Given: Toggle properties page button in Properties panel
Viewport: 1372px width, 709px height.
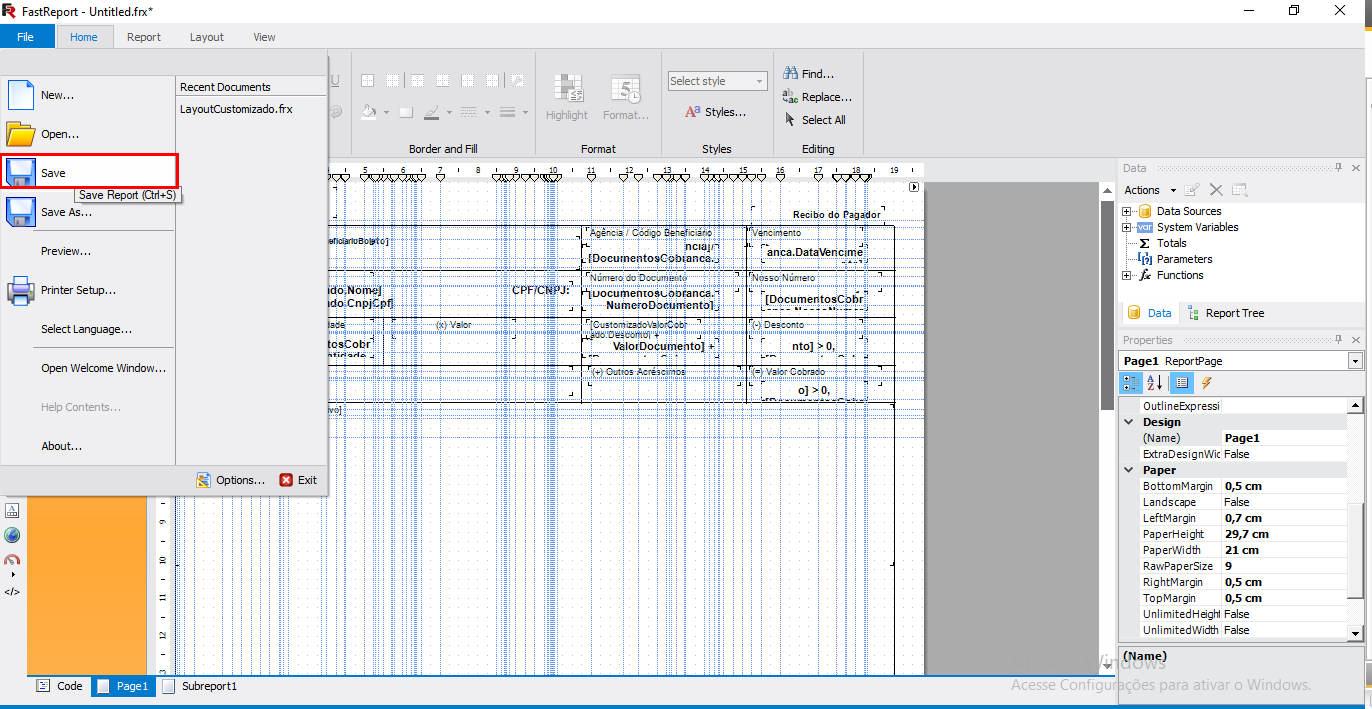Looking at the screenshot, I should click(1181, 383).
